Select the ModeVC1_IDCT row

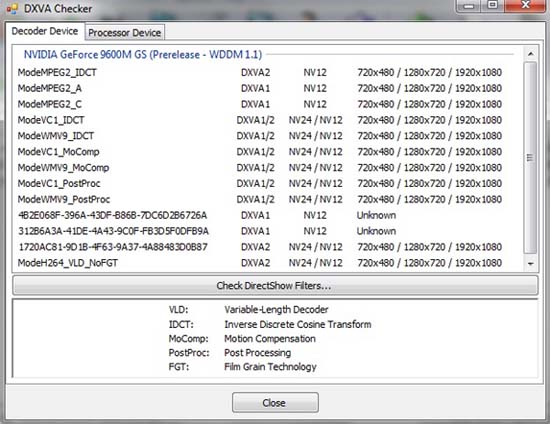click(260, 120)
